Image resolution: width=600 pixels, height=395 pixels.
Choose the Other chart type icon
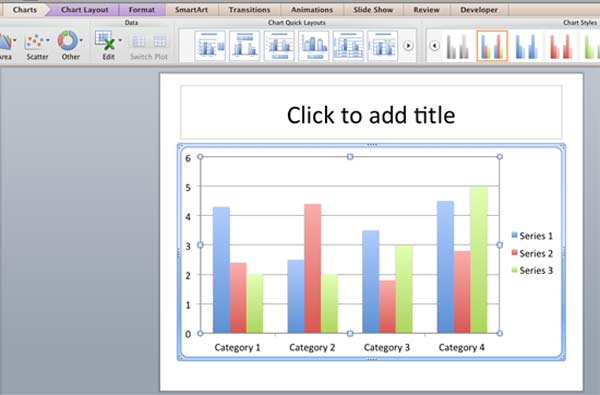(68, 41)
